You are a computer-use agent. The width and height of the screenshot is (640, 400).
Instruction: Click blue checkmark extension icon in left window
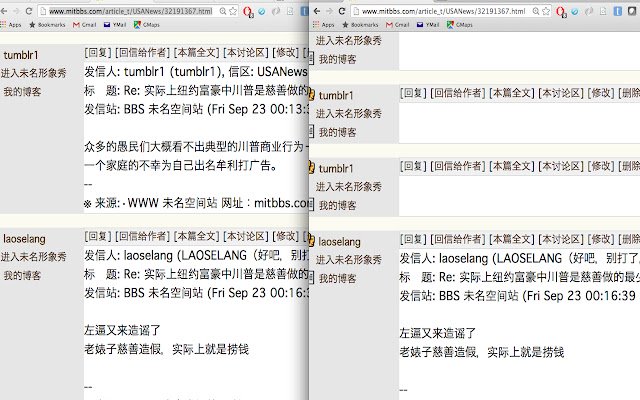[262, 11]
